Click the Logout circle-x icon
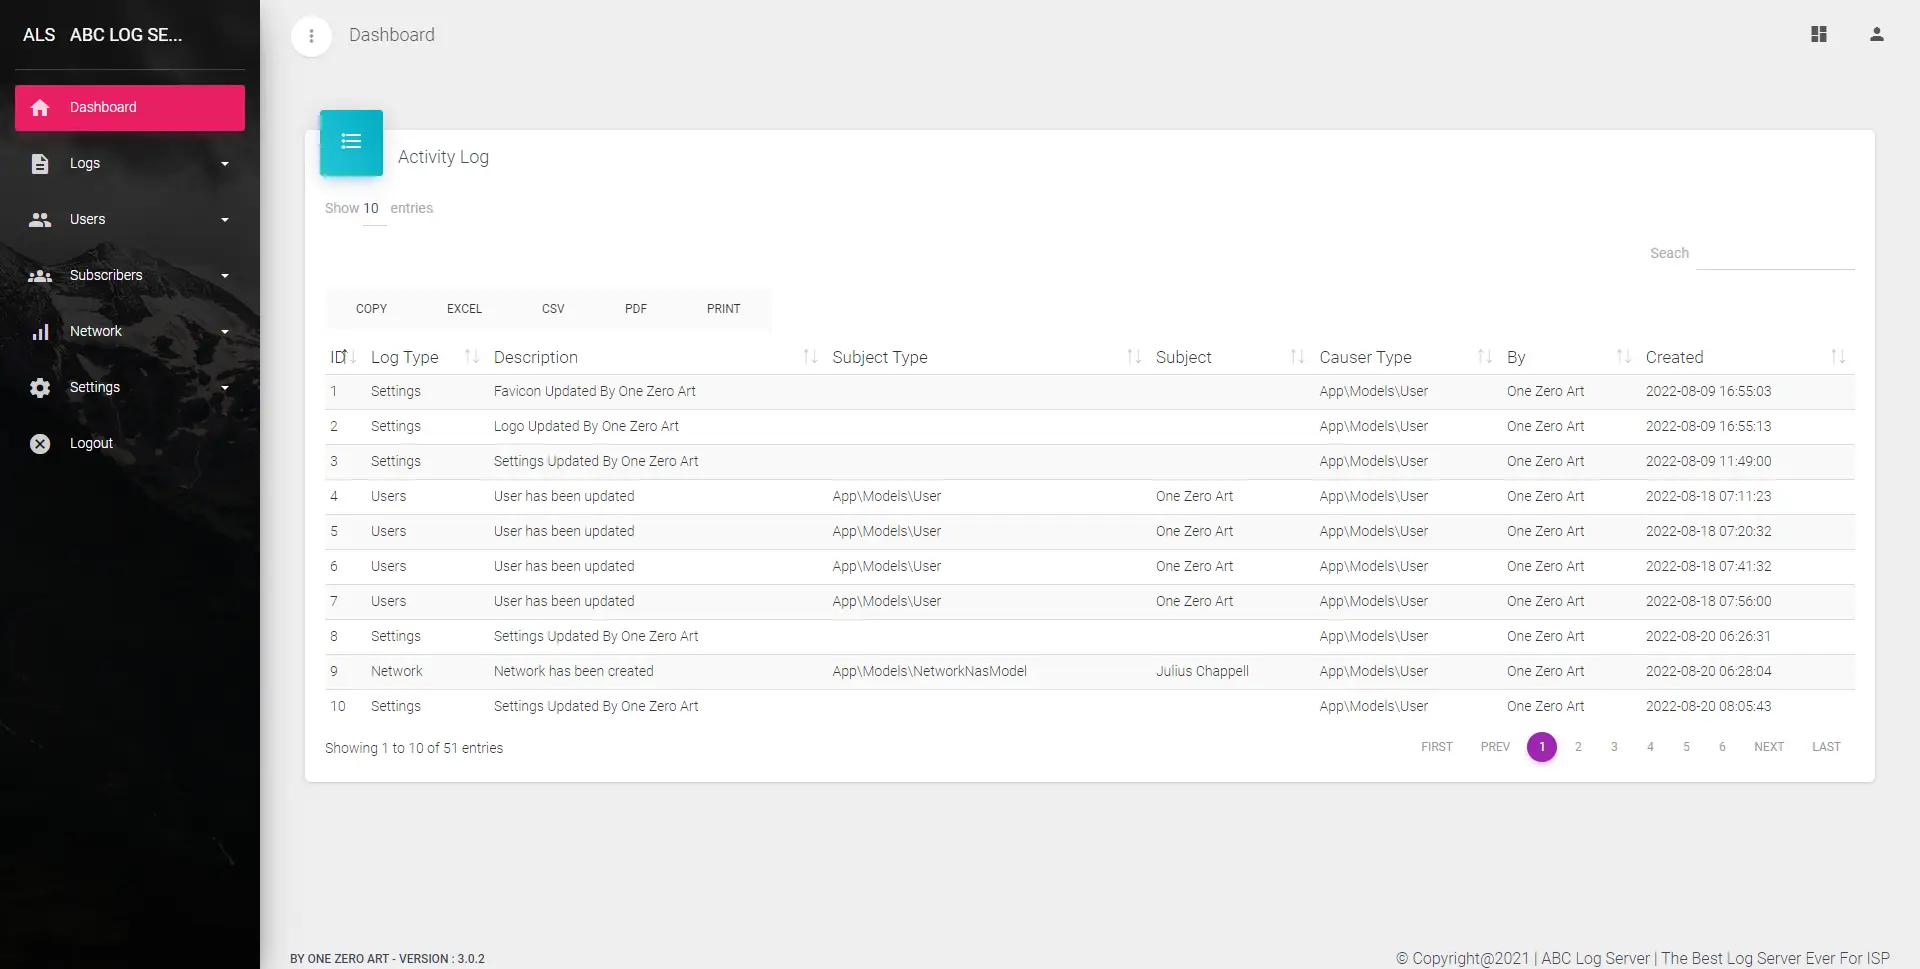The image size is (1920, 969). 40,444
